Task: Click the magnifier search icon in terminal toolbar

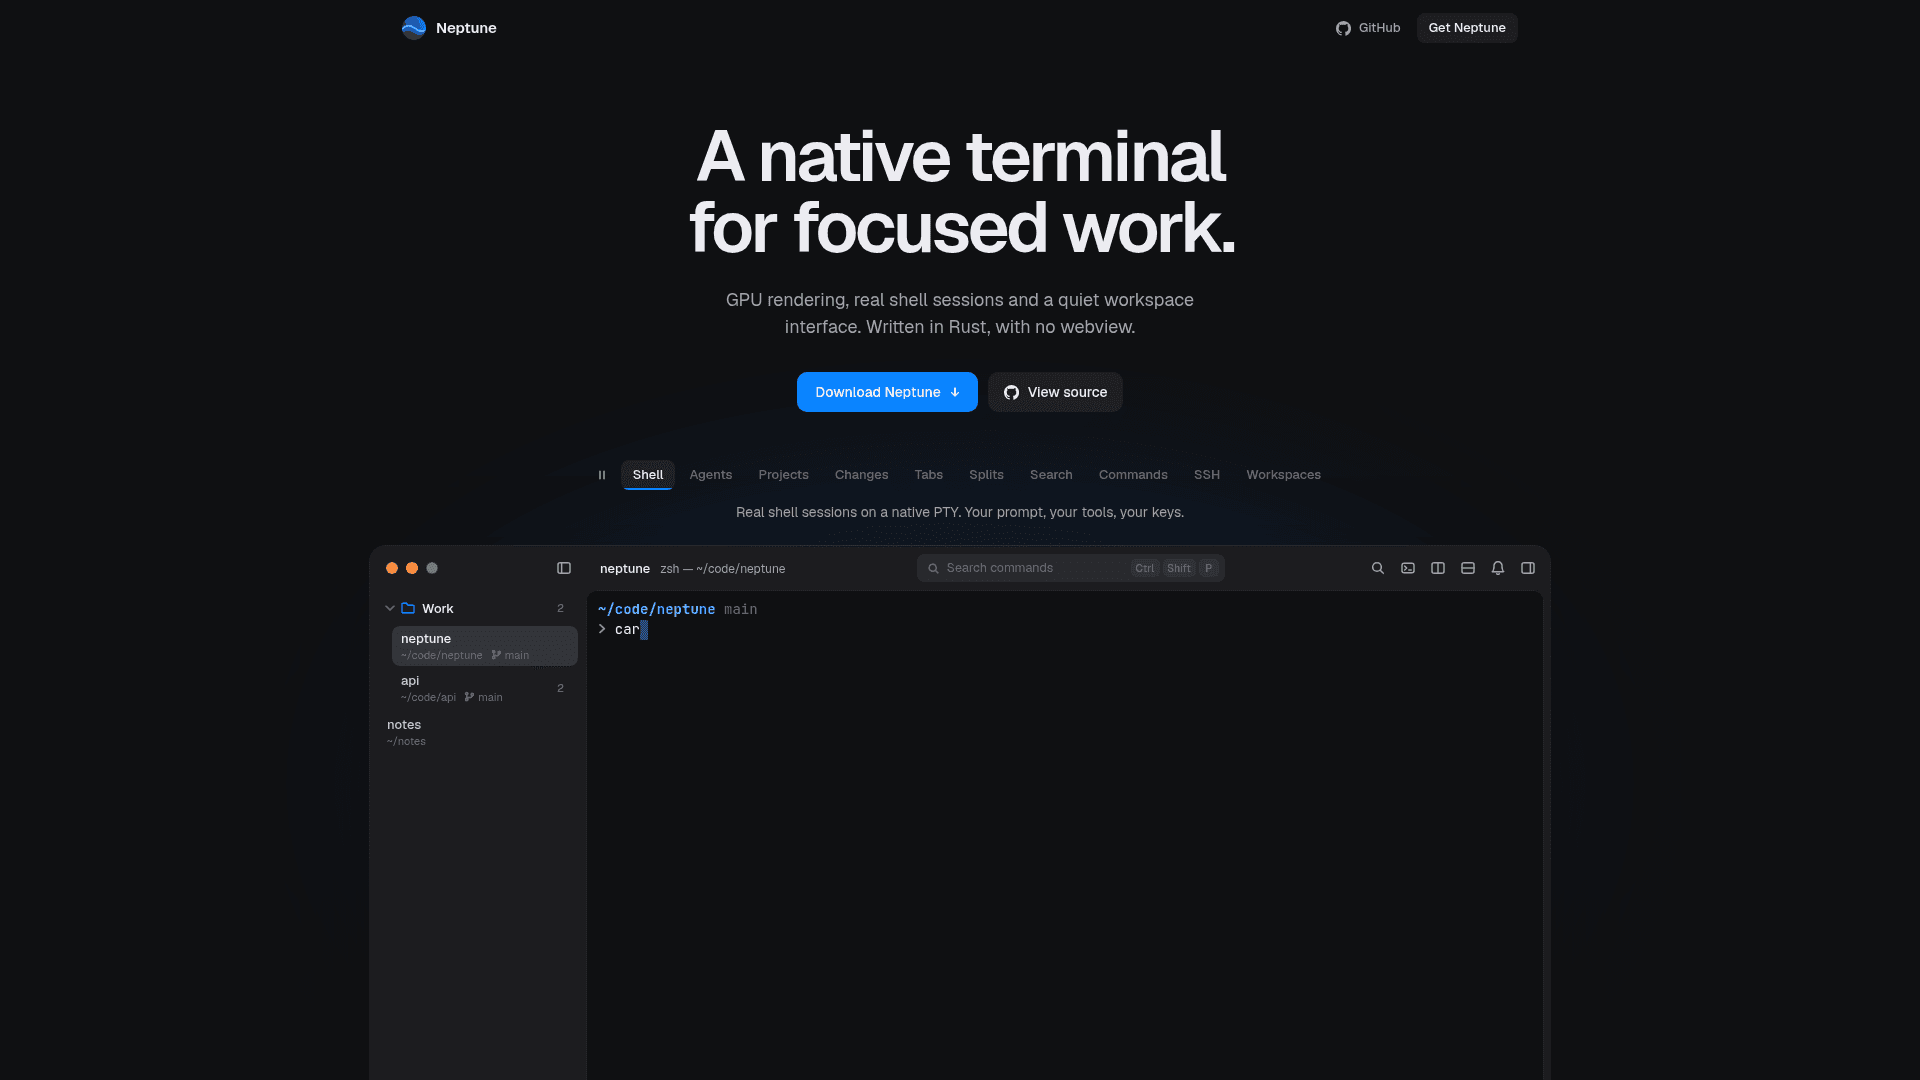Action: coord(1378,568)
